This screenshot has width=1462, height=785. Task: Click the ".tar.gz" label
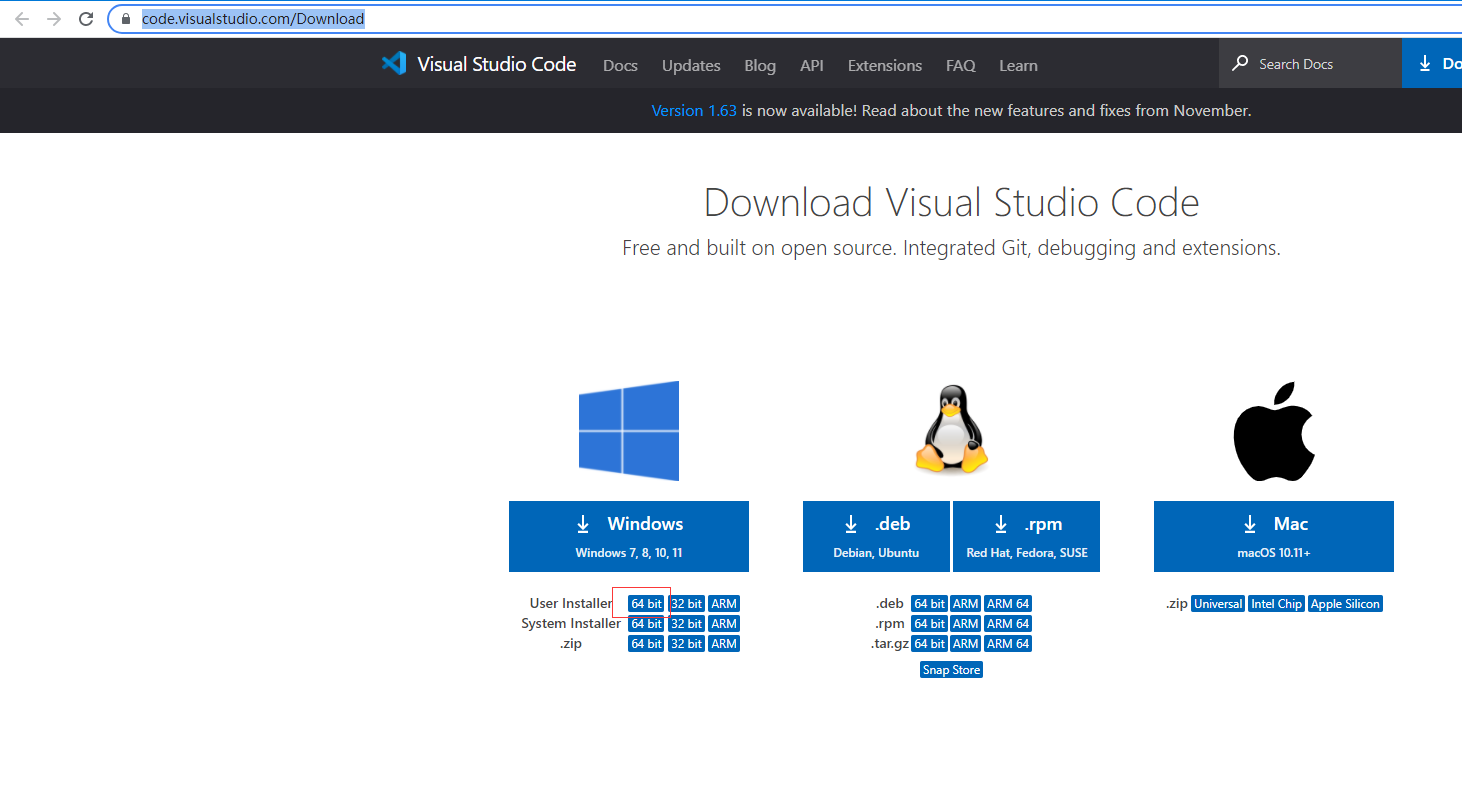point(889,644)
